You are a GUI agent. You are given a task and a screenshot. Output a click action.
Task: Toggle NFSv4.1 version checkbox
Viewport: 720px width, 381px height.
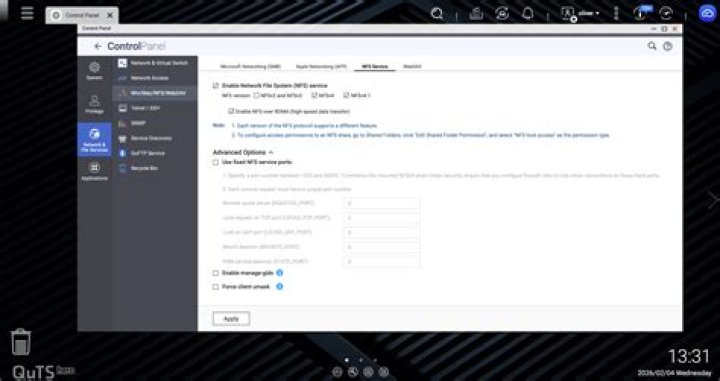(346, 95)
